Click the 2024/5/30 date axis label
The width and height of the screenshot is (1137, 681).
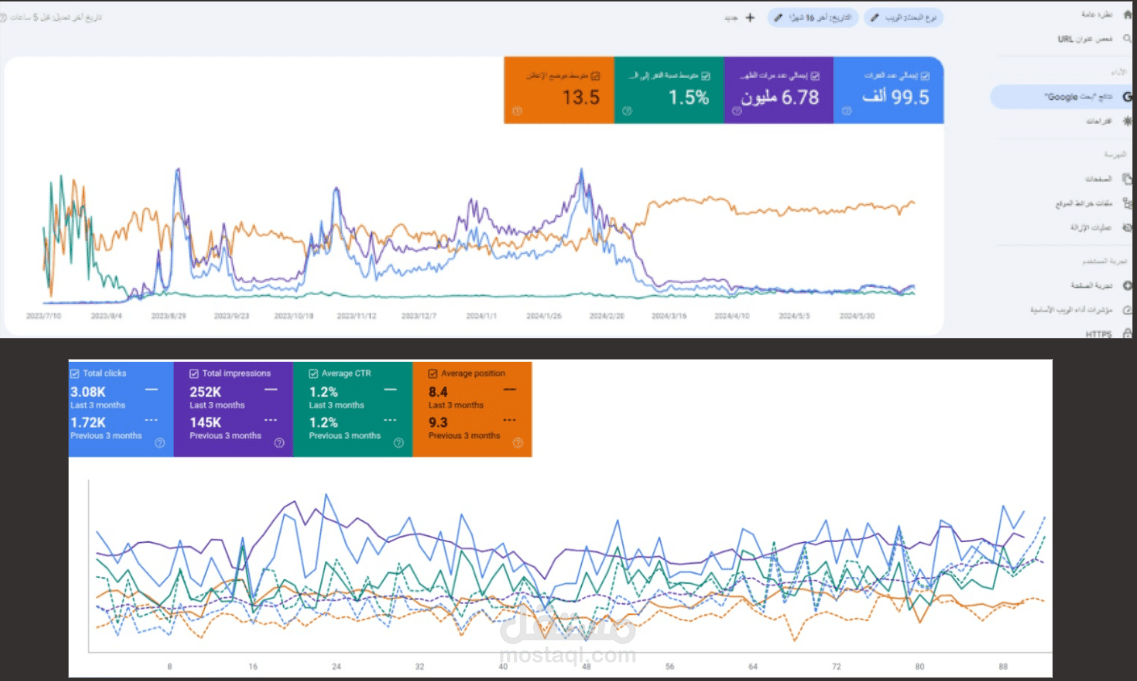click(x=857, y=316)
